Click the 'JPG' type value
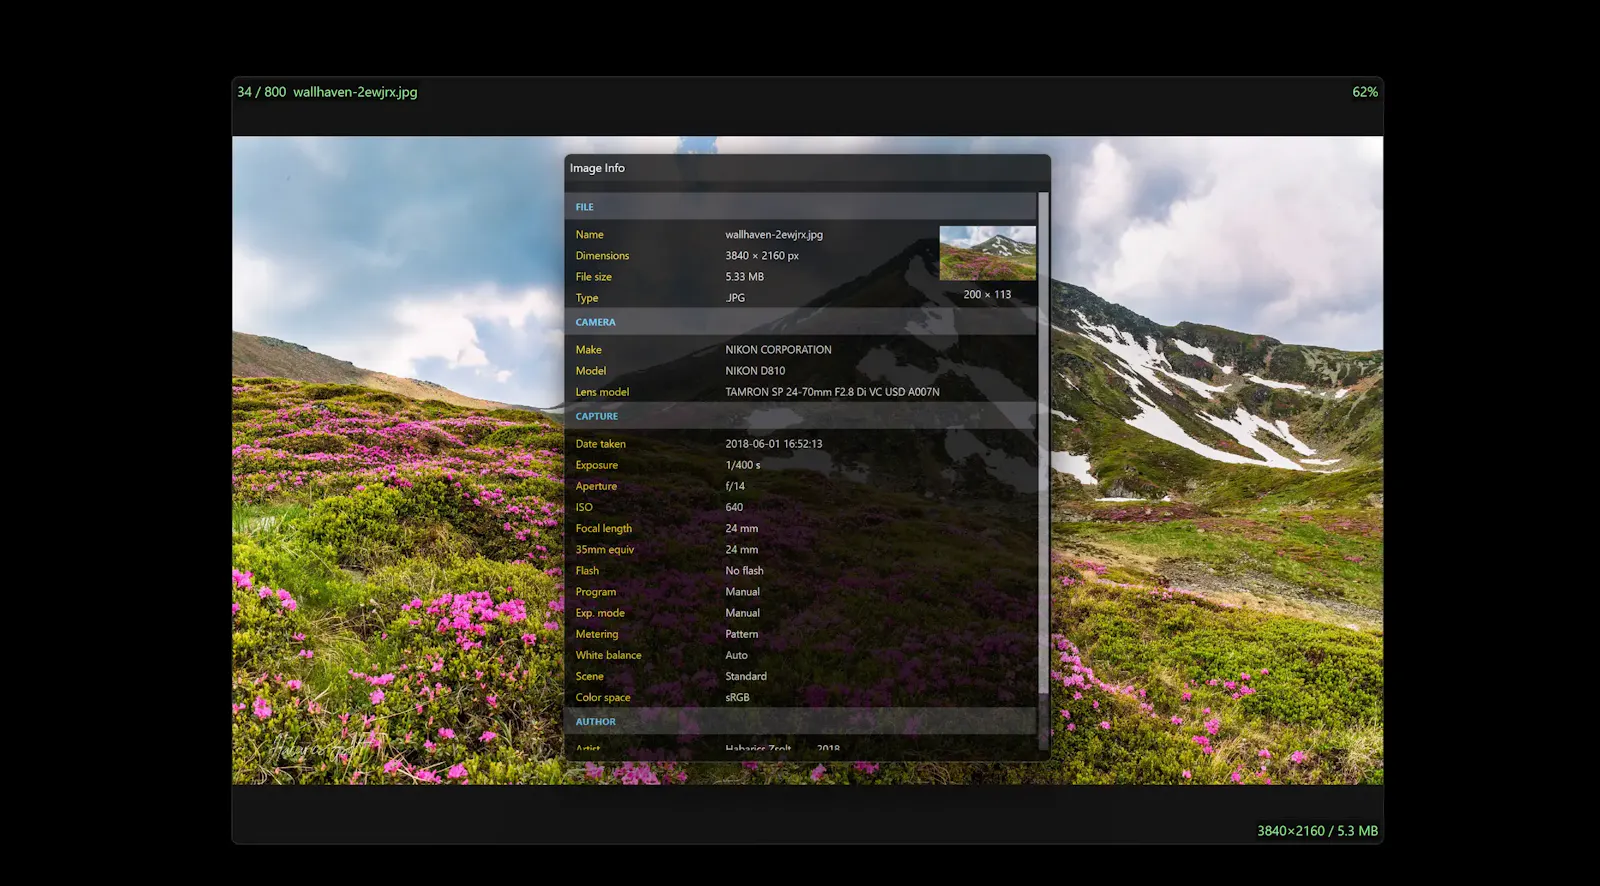1600x886 pixels. [735, 298]
